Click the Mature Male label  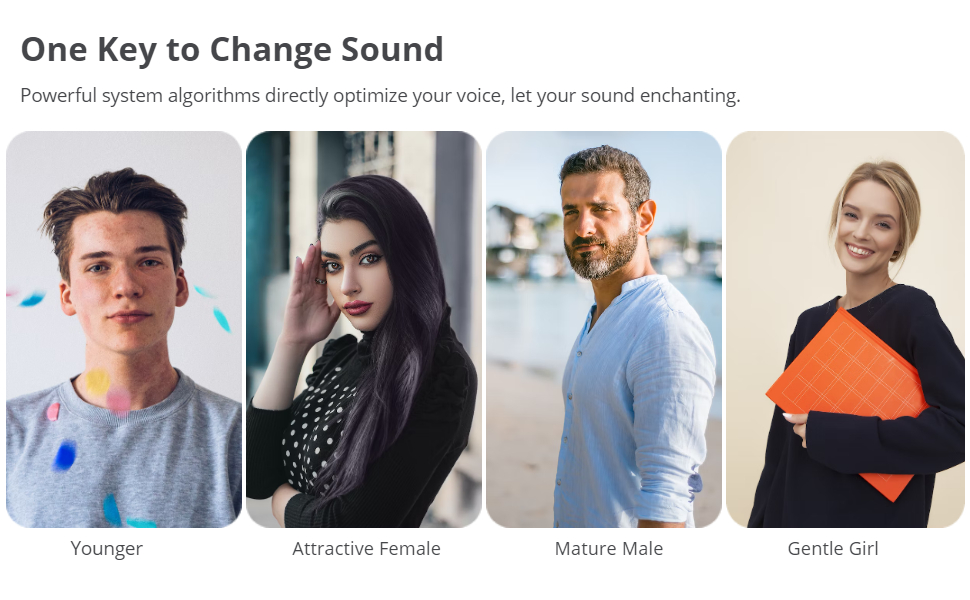pyautogui.click(x=608, y=549)
